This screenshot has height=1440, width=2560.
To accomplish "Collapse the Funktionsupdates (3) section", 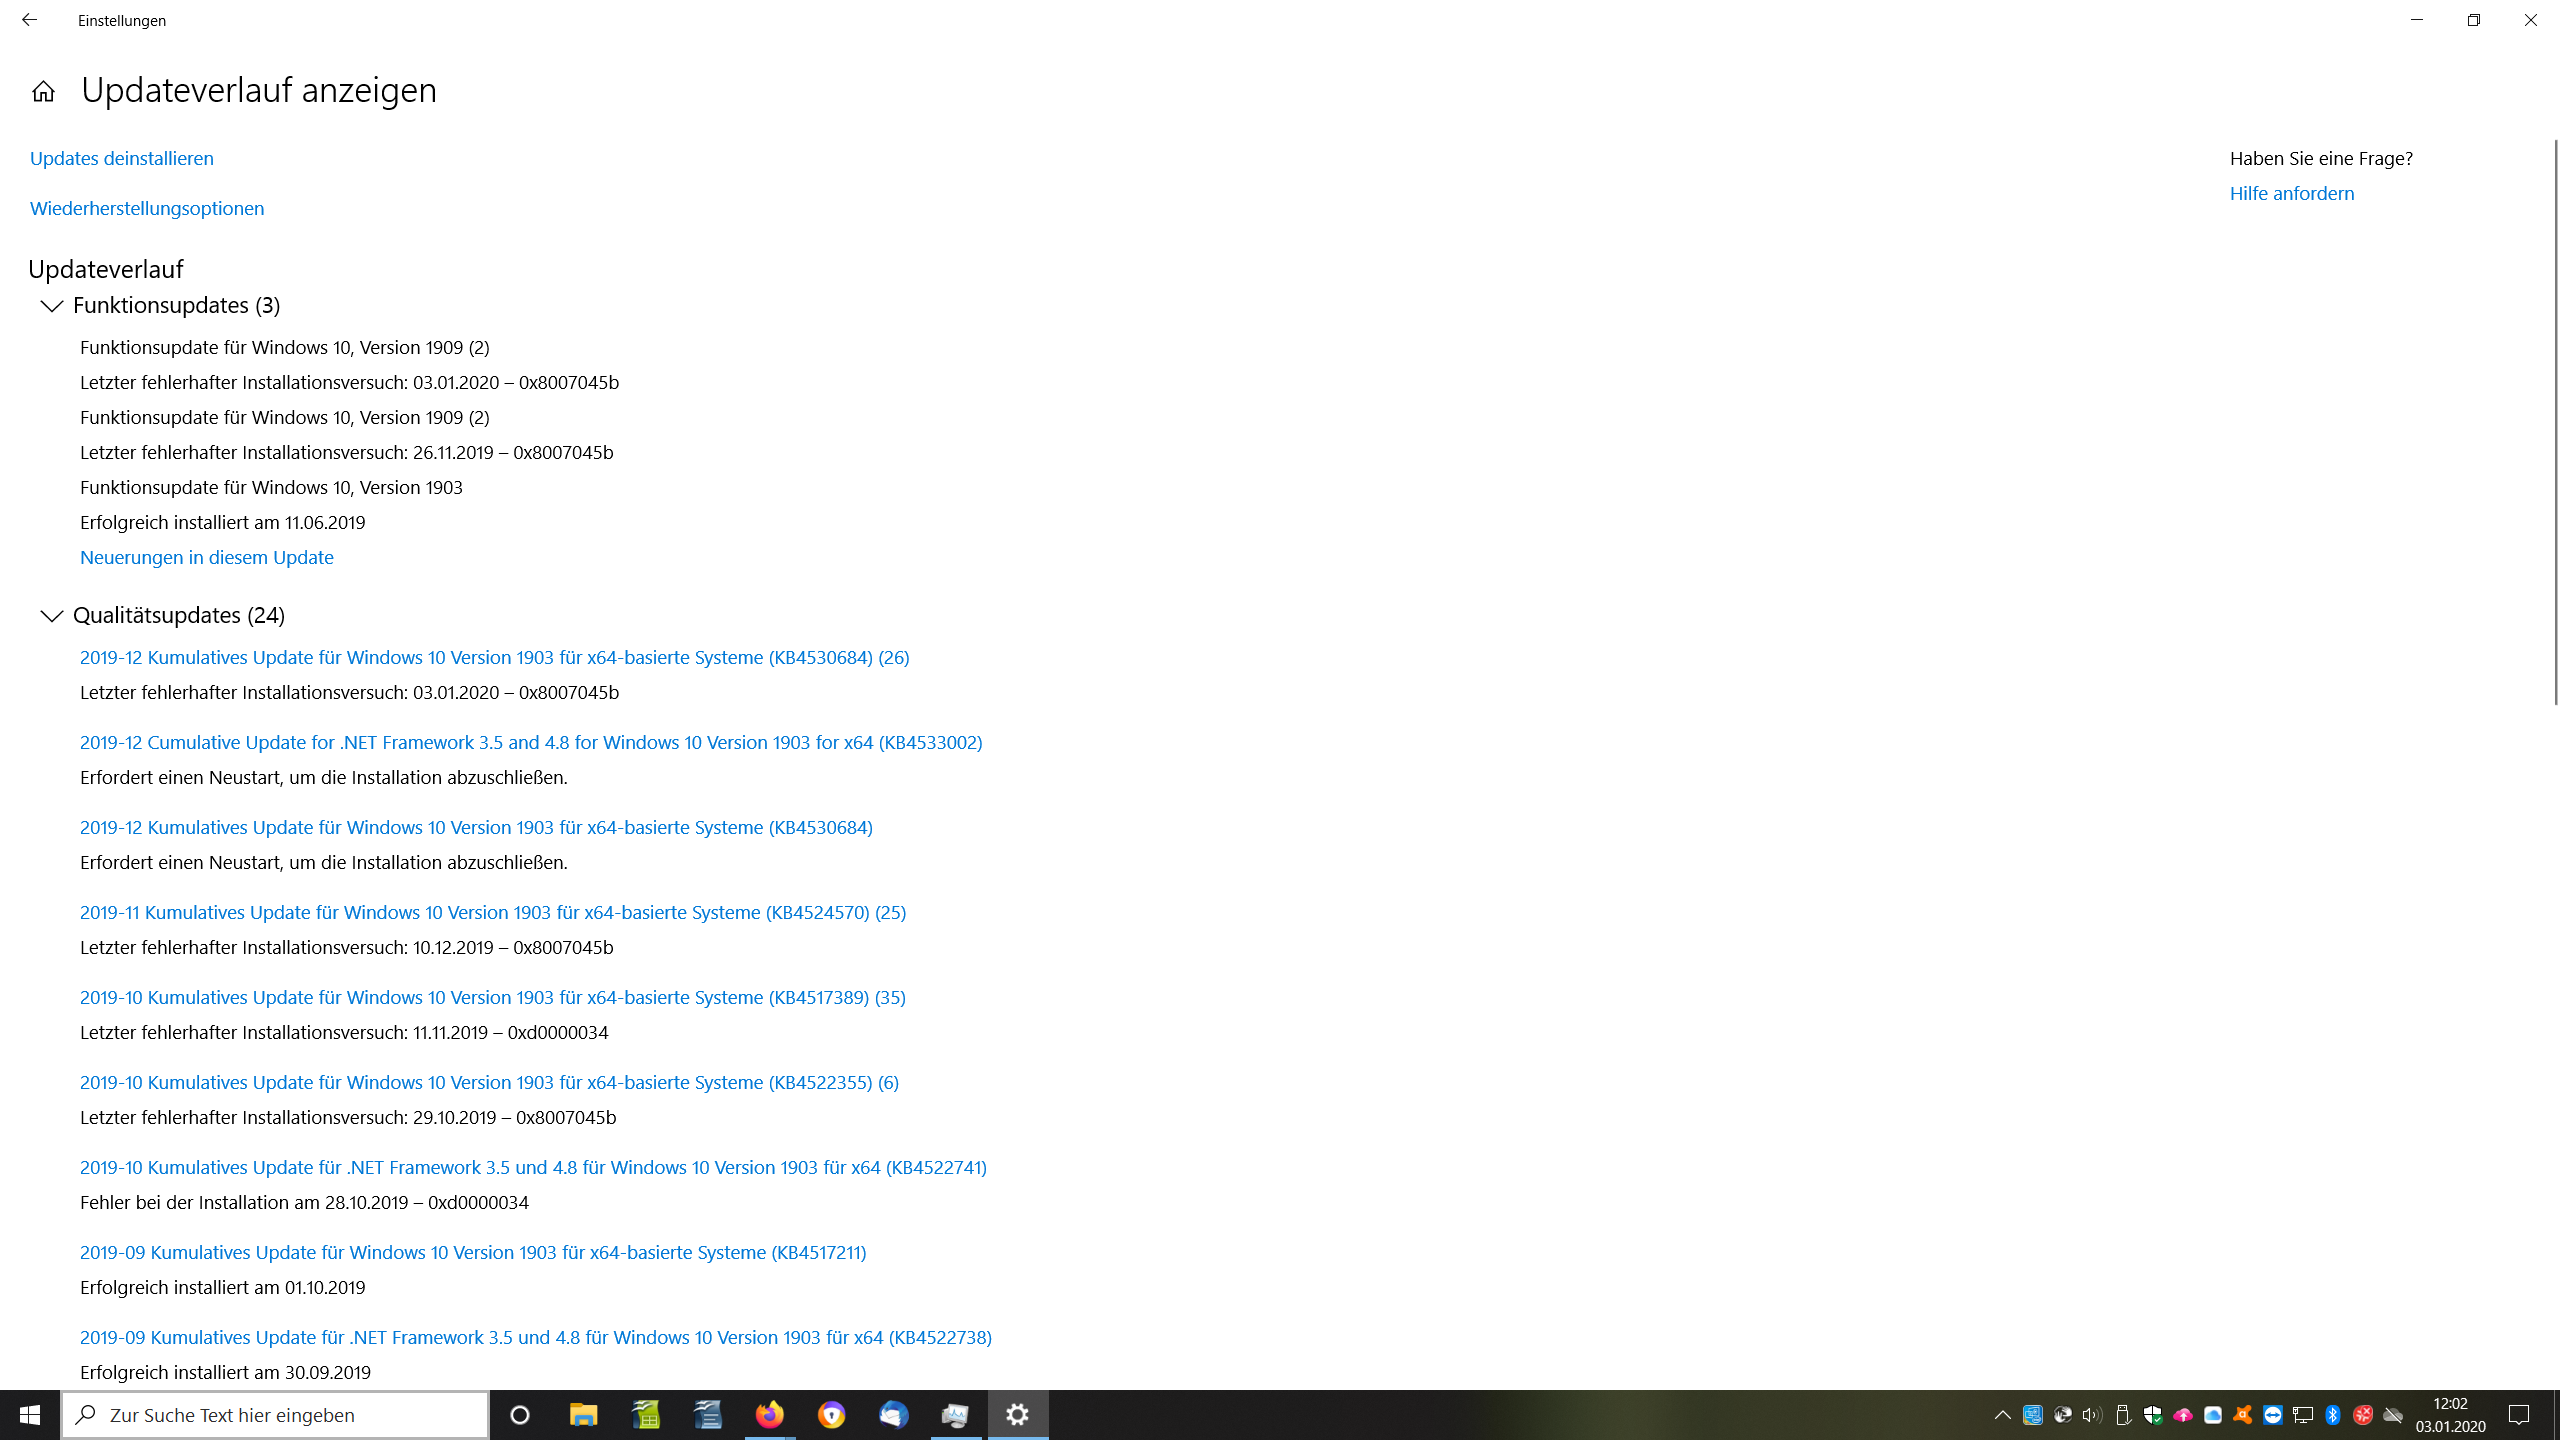I will pyautogui.click(x=52, y=306).
